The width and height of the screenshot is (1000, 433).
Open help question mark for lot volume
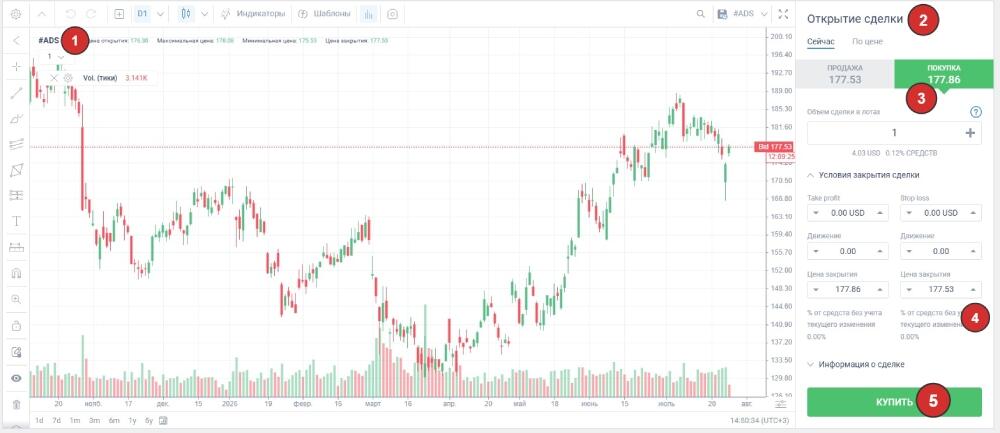click(976, 112)
